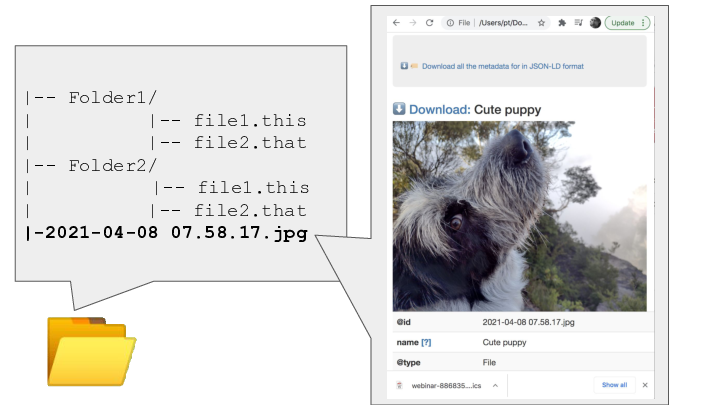Screen dimensions: 720x405
Task: Click the browser forward arrow
Action: click(413, 22)
